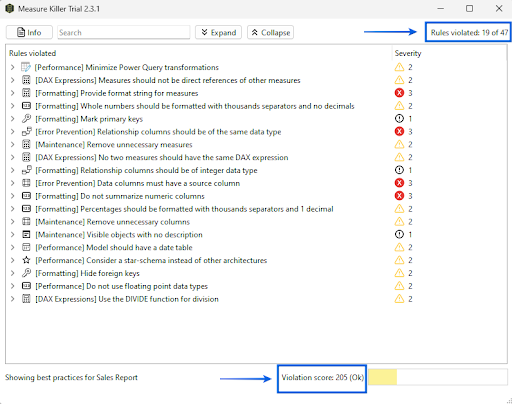Viewport: 512px width, 404px height.
Task: Click the date table icon for Model should have a date table
Action: (x=26, y=247)
